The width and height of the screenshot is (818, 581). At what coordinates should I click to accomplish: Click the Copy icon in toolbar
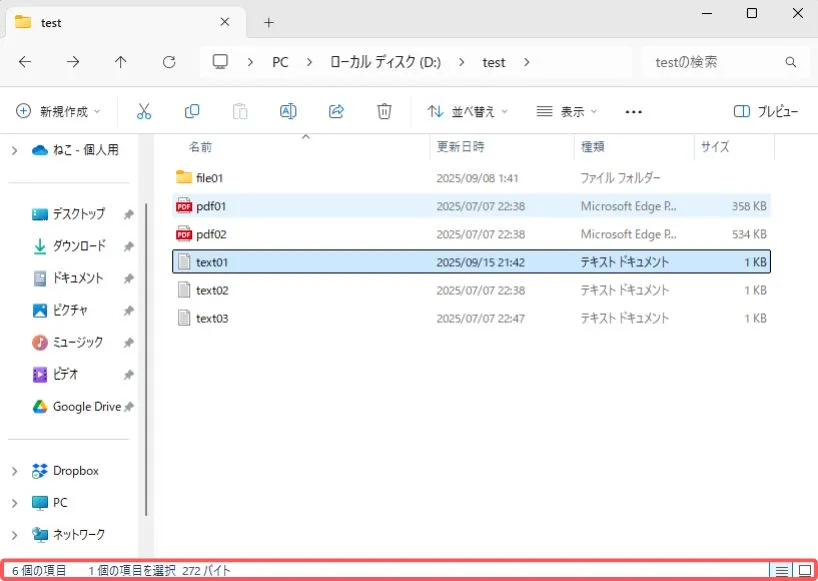[x=192, y=111]
